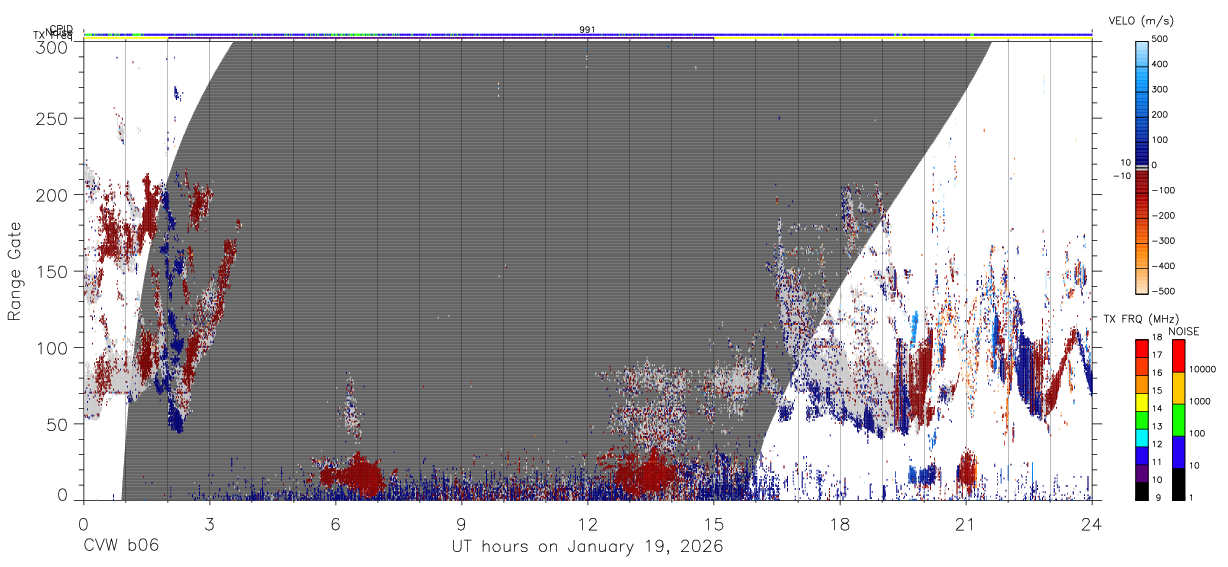Image resolution: width=1228 pixels, height=567 pixels.
Task: Click the '250' tick on Range Gate axis
Action: click(x=52, y=118)
